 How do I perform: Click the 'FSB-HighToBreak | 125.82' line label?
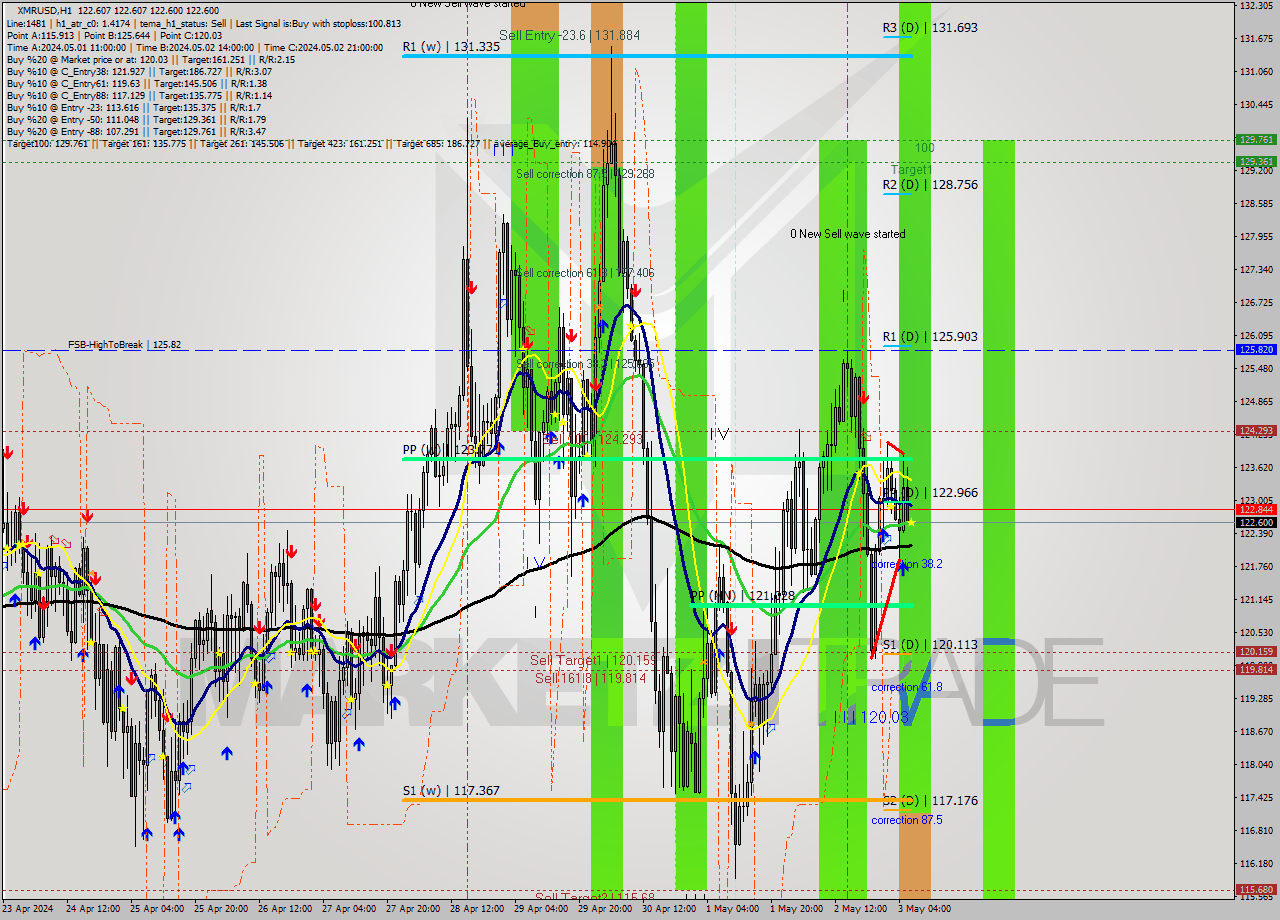(x=125, y=345)
